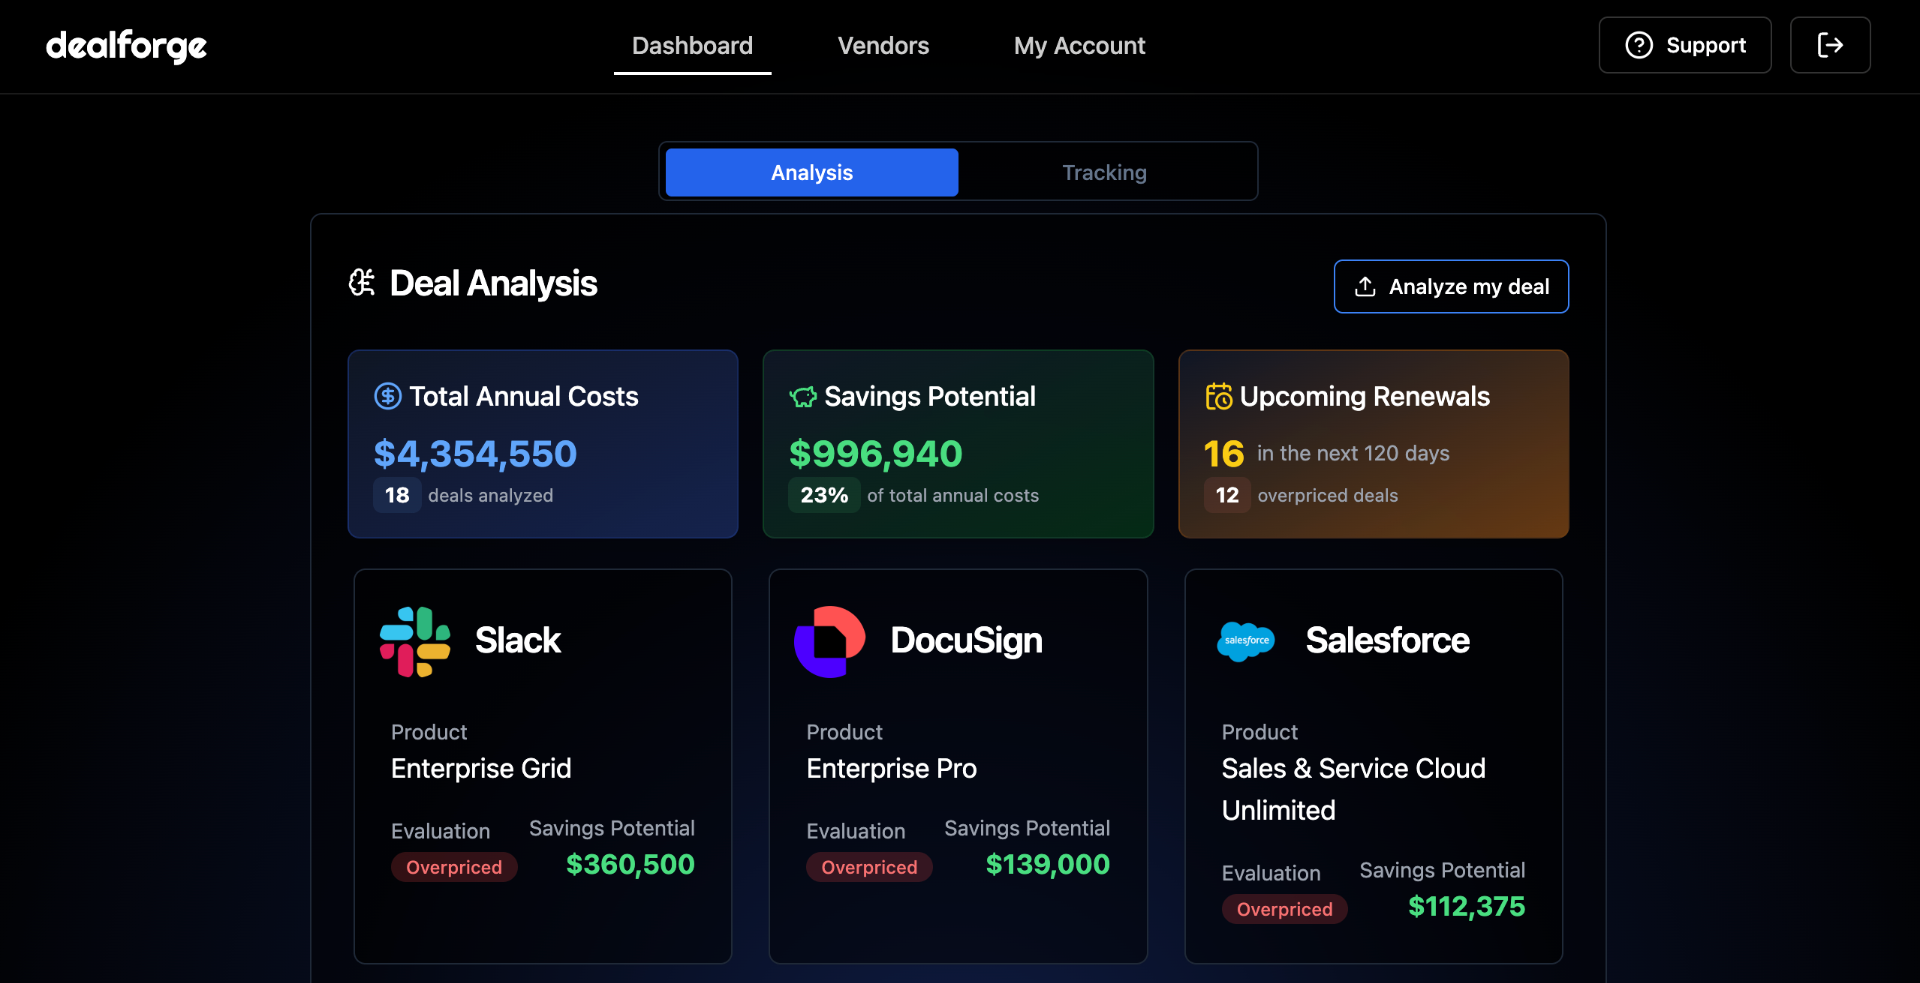Click the Overpriced badge on Salesforce card

click(x=1284, y=909)
